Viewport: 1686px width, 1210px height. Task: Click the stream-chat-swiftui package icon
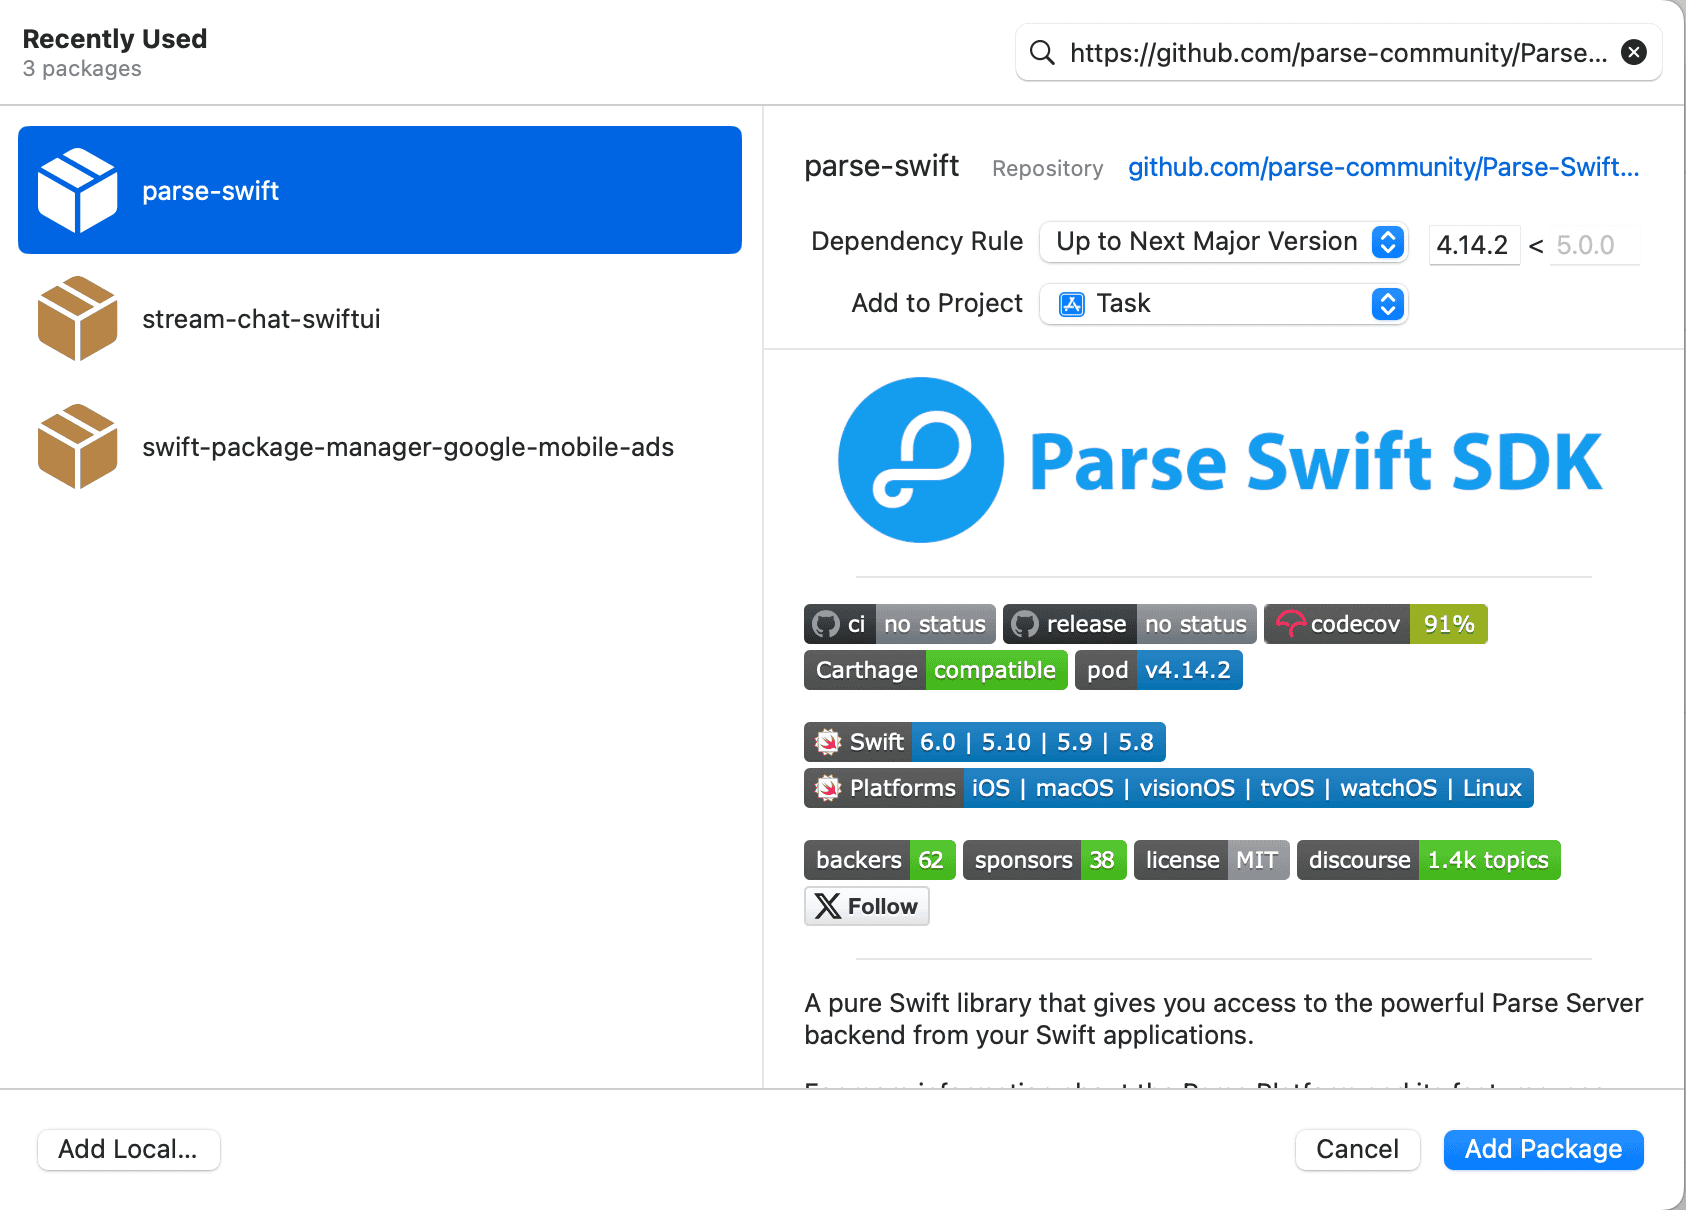[77, 318]
